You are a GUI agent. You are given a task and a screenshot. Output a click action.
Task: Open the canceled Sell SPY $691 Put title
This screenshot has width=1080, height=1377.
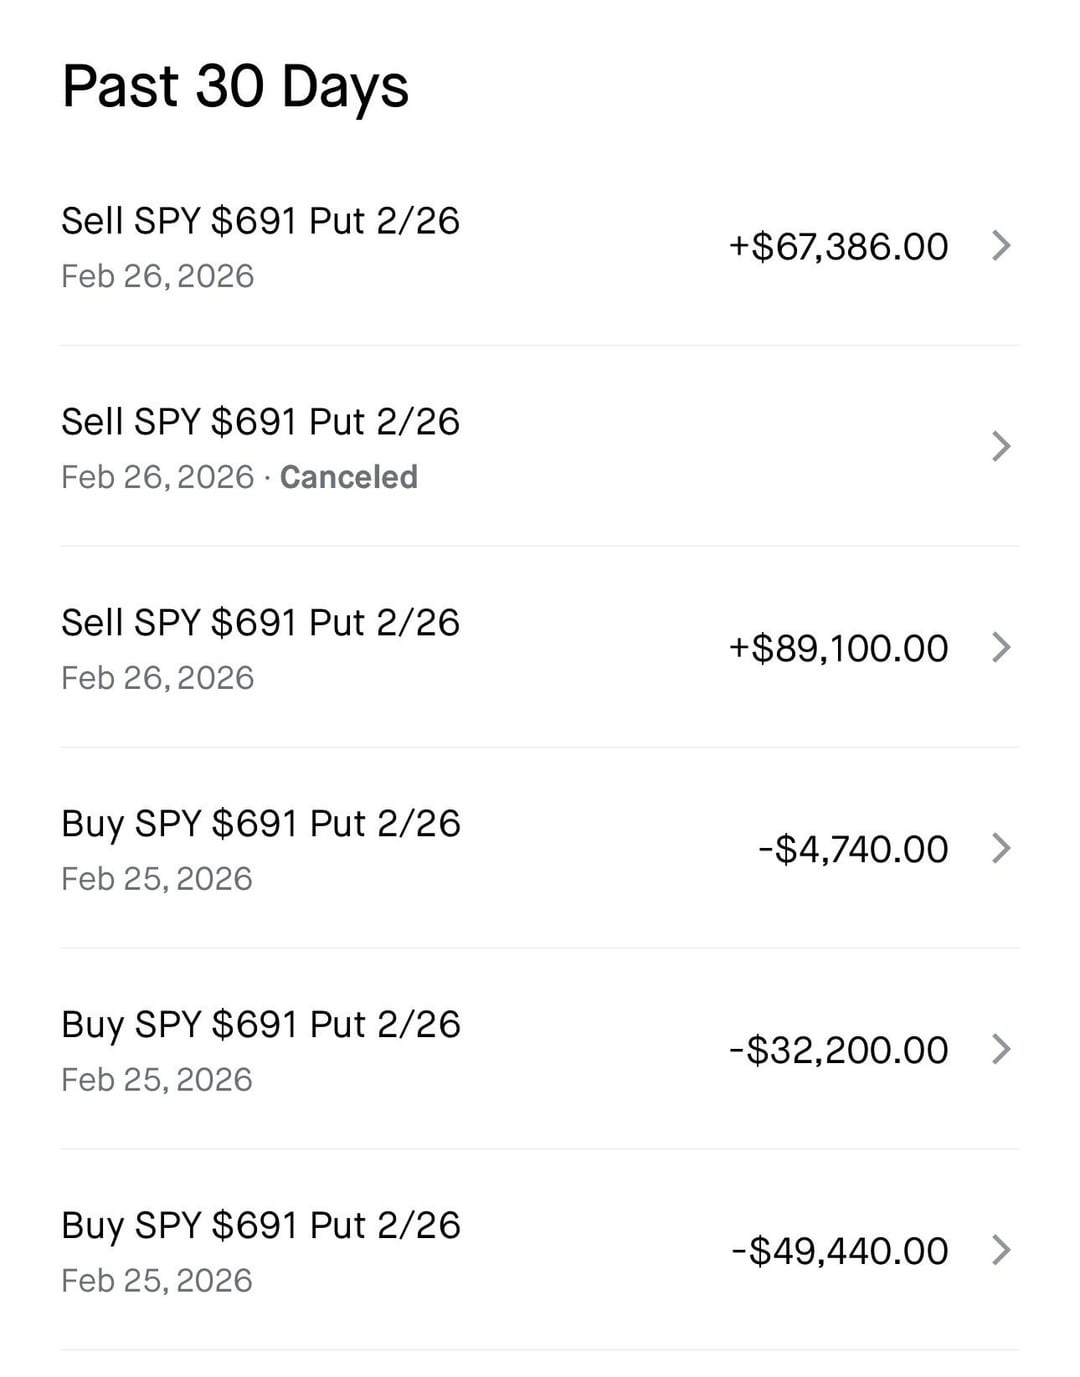click(x=260, y=422)
